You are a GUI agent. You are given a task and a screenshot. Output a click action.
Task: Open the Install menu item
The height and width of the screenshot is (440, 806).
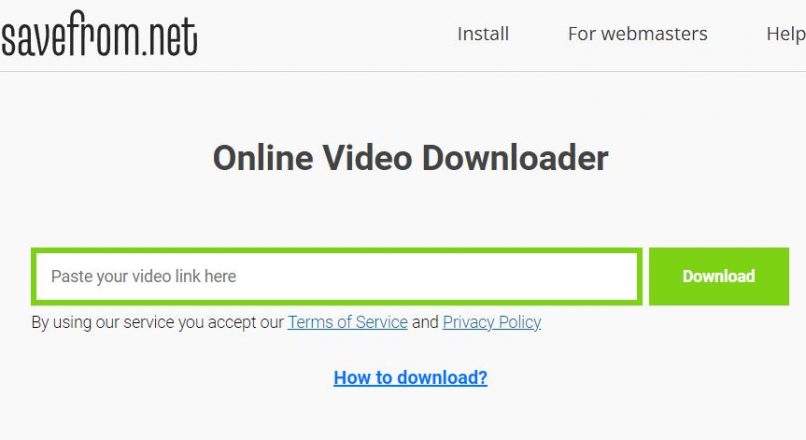click(483, 34)
